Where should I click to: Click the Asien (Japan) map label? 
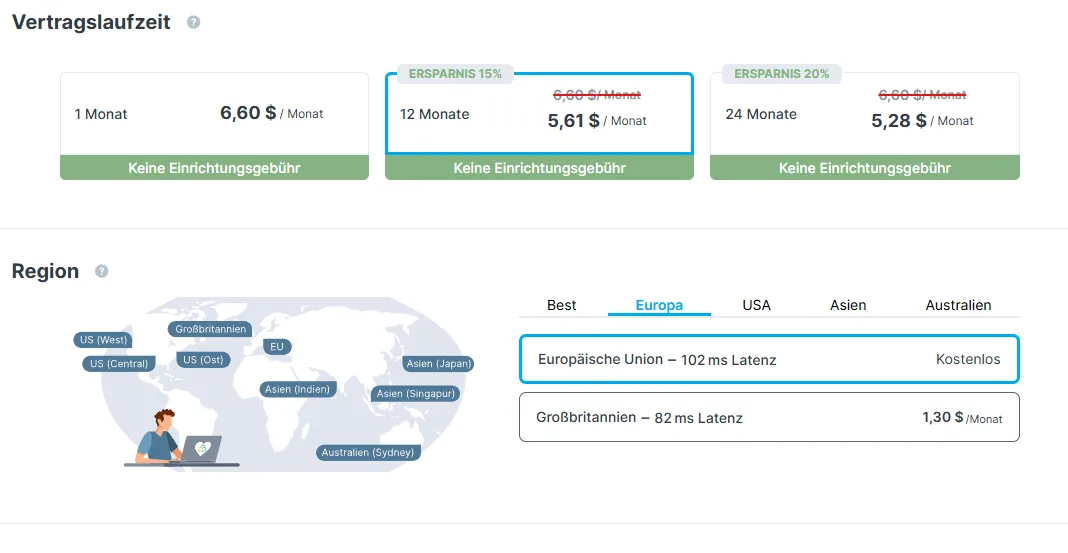[x=439, y=364]
